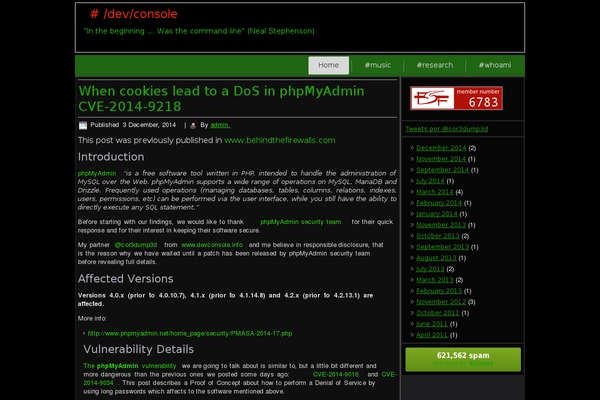Open the September 2013 archive
This screenshot has height=400, width=600.
tap(442, 247)
